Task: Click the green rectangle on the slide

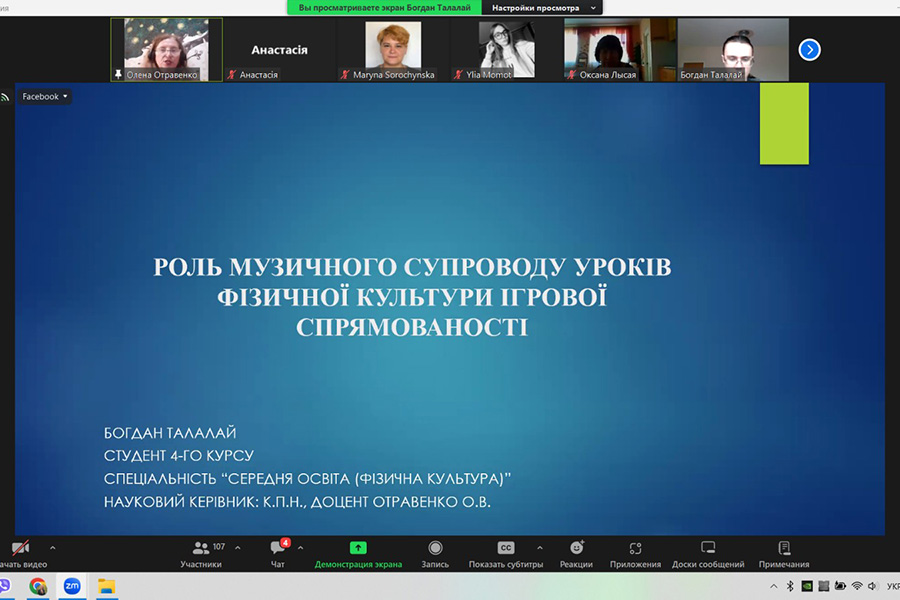Action: pyautogui.click(x=784, y=123)
